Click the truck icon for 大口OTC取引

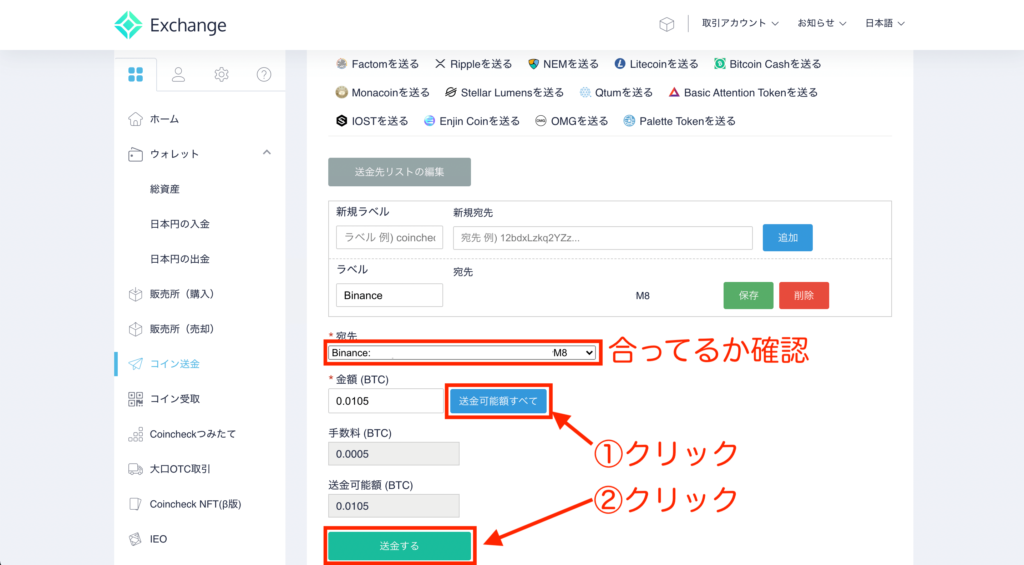(x=135, y=469)
